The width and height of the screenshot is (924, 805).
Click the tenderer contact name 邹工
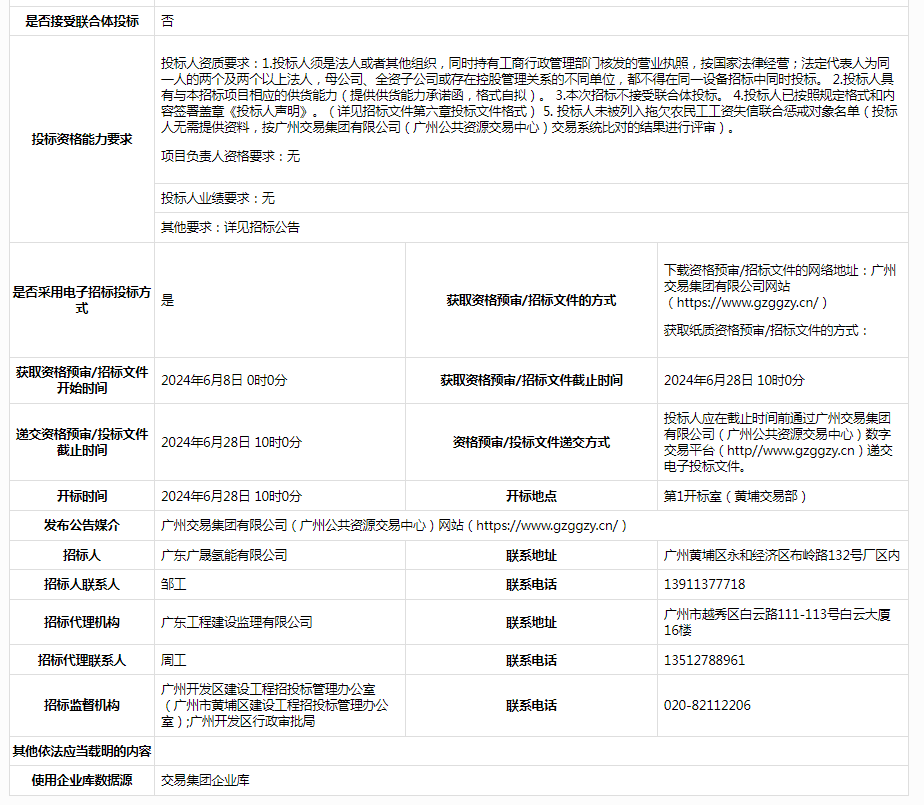click(x=174, y=584)
